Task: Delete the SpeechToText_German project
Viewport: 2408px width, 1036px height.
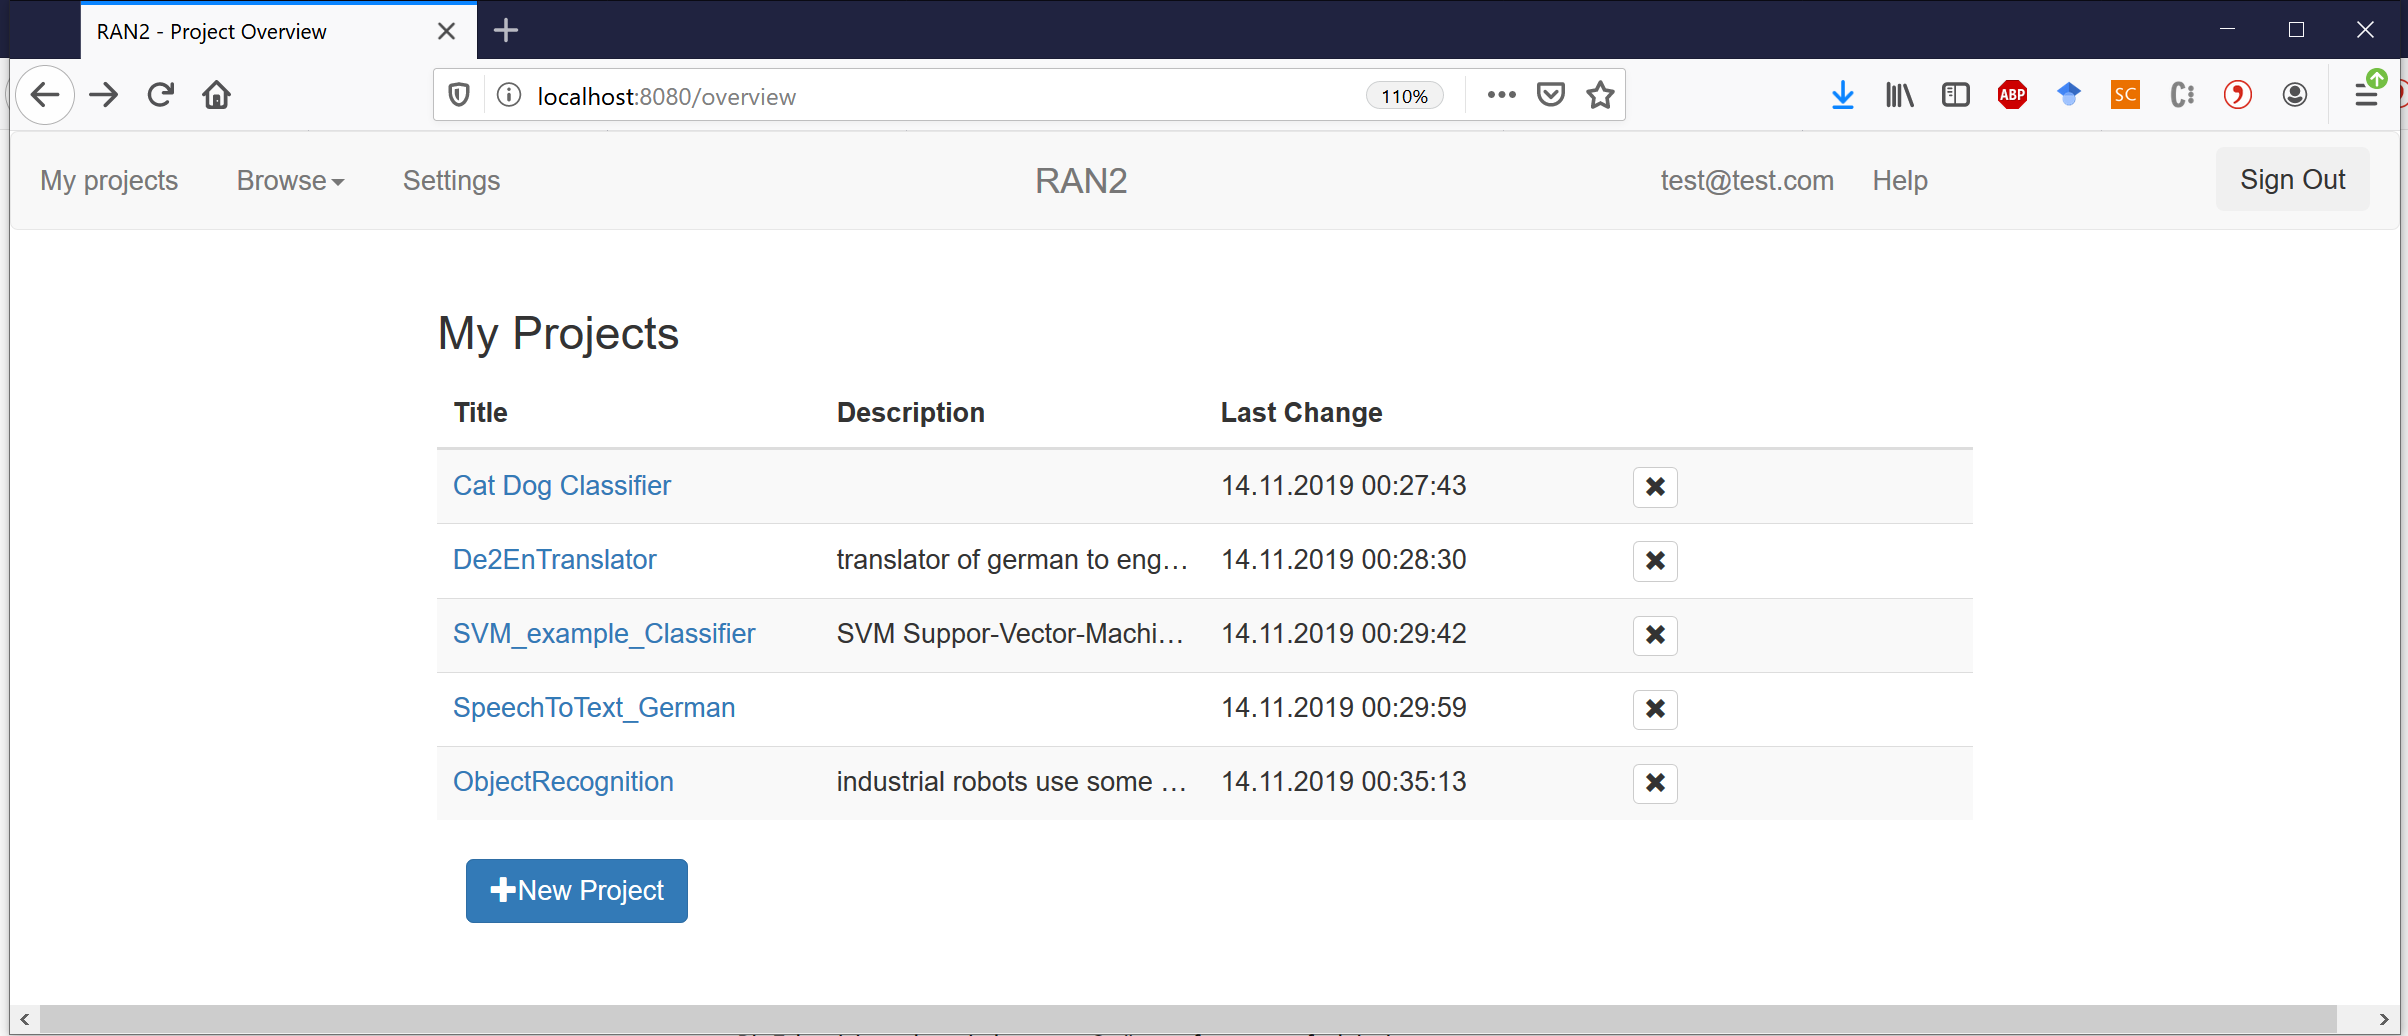Action: 1655,709
